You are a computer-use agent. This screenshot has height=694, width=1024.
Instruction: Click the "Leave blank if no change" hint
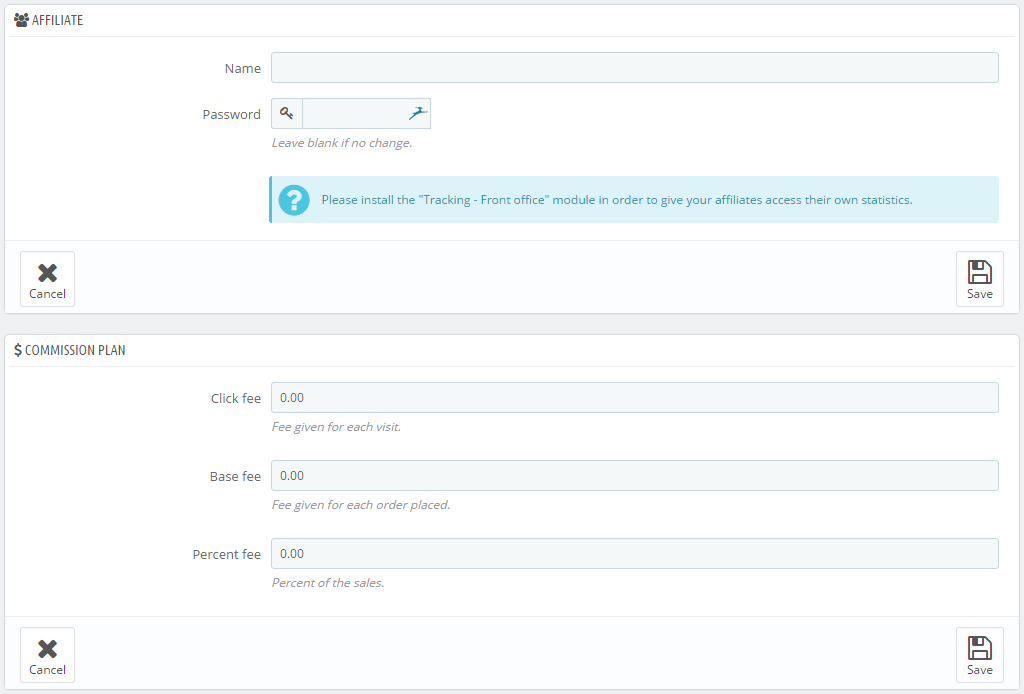point(342,143)
